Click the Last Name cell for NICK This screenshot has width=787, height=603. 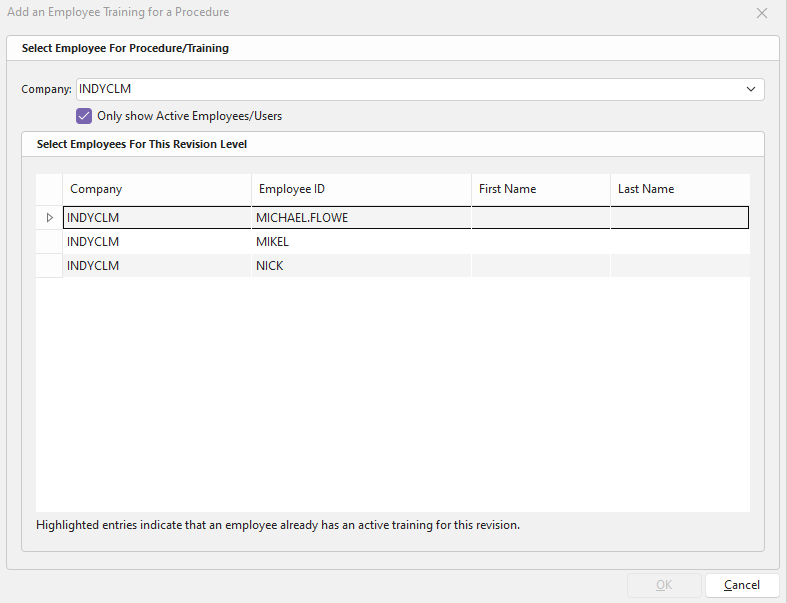click(679, 266)
